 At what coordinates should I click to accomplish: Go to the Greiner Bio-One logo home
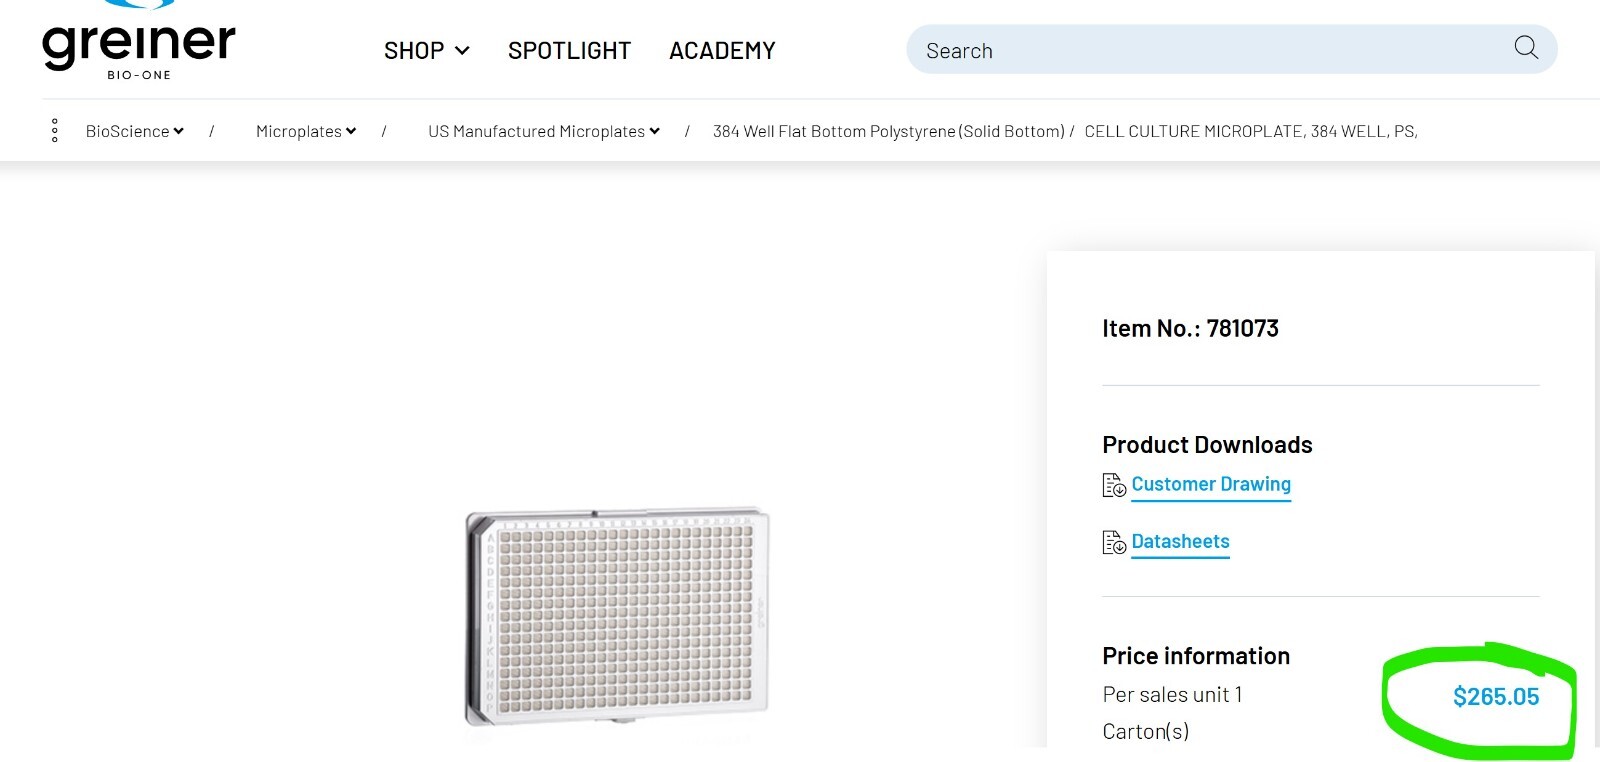139,42
